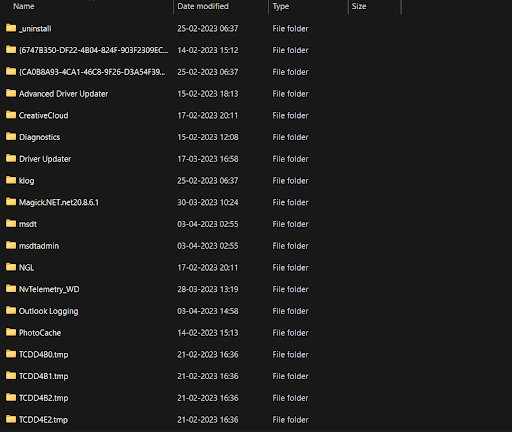Click the Magick.NET.net20.8.6.1 folder icon
The image size is (512, 432).
[11, 202]
